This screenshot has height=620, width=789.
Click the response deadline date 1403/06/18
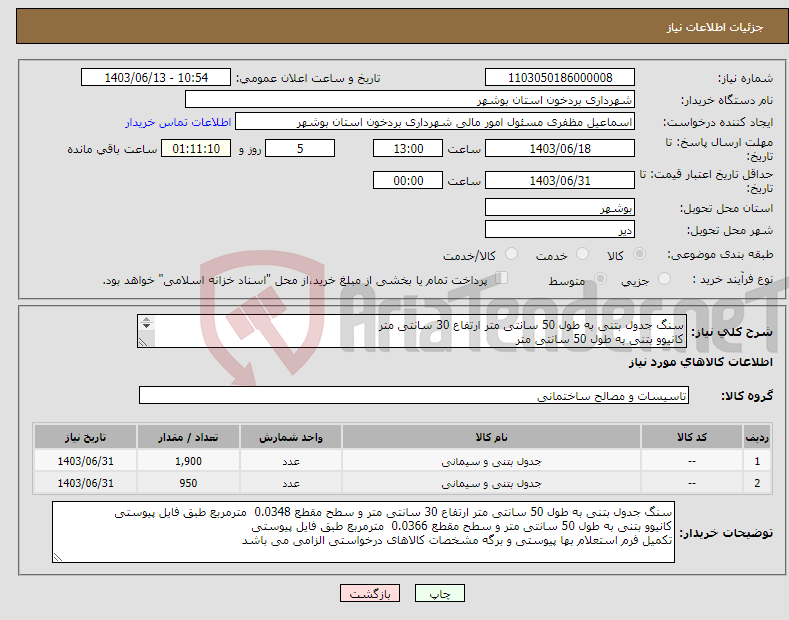(560, 148)
